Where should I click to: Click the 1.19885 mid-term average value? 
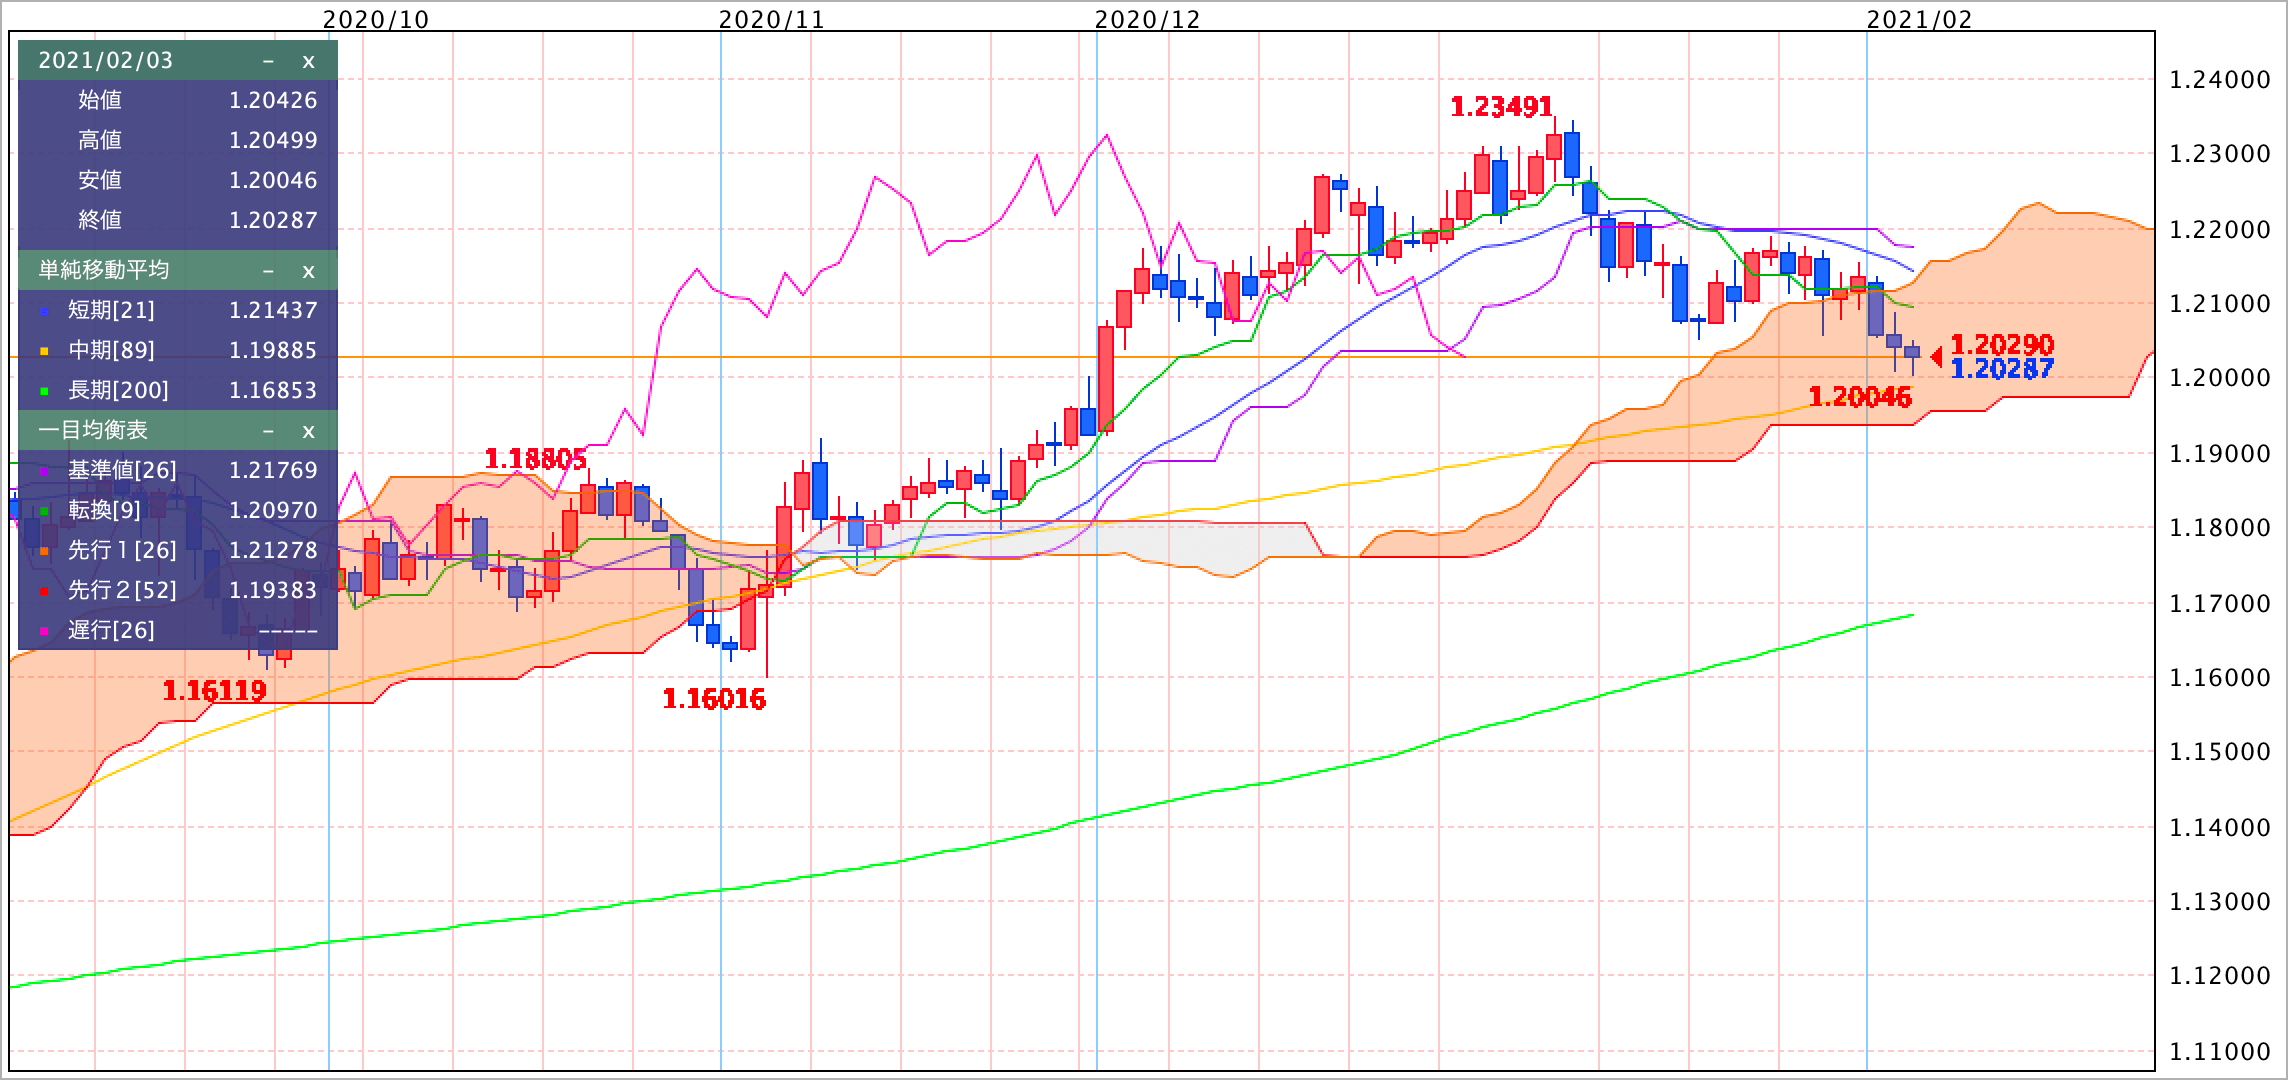click(x=273, y=350)
